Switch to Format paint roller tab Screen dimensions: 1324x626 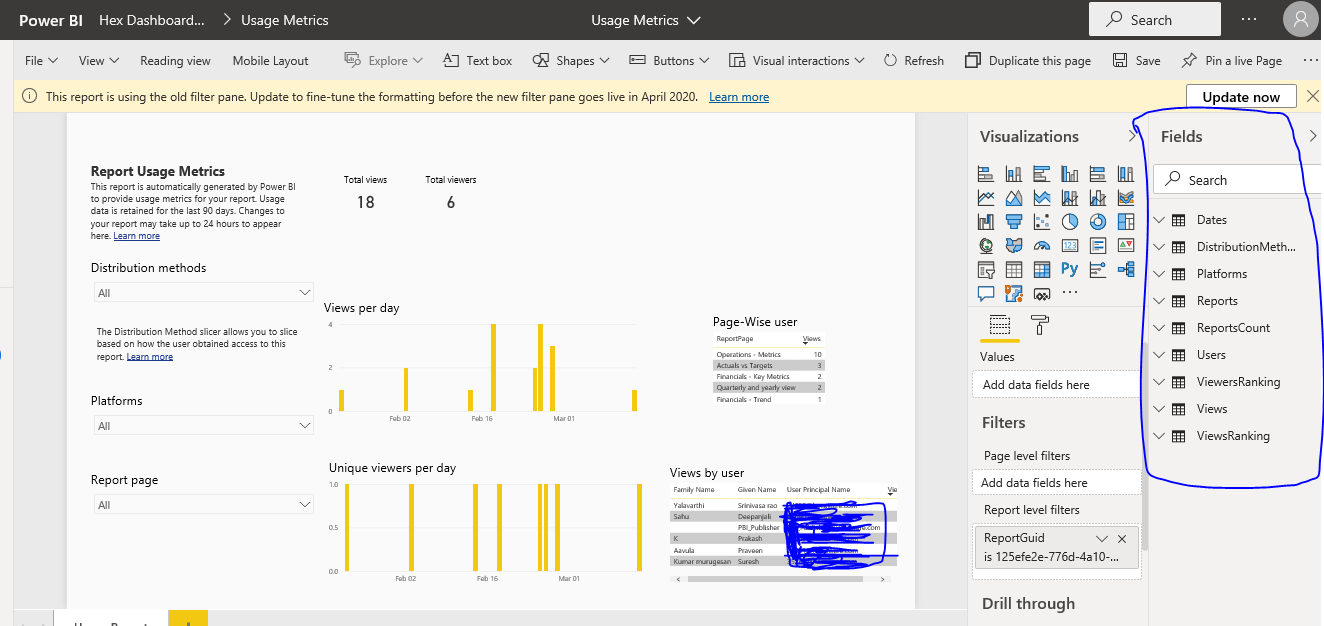coord(1040,324)
